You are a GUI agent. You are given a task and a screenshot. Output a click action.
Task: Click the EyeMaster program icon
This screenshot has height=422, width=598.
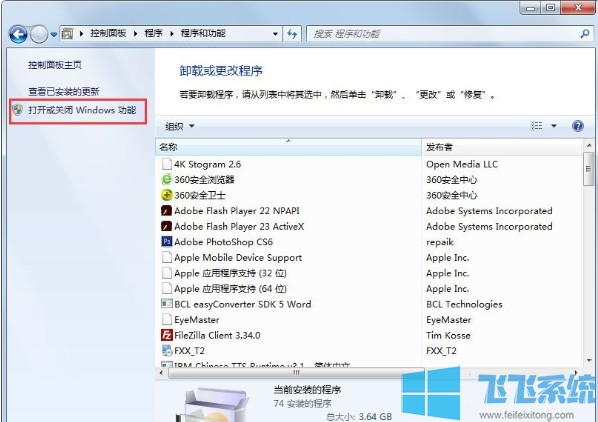[x=167, y=319]
